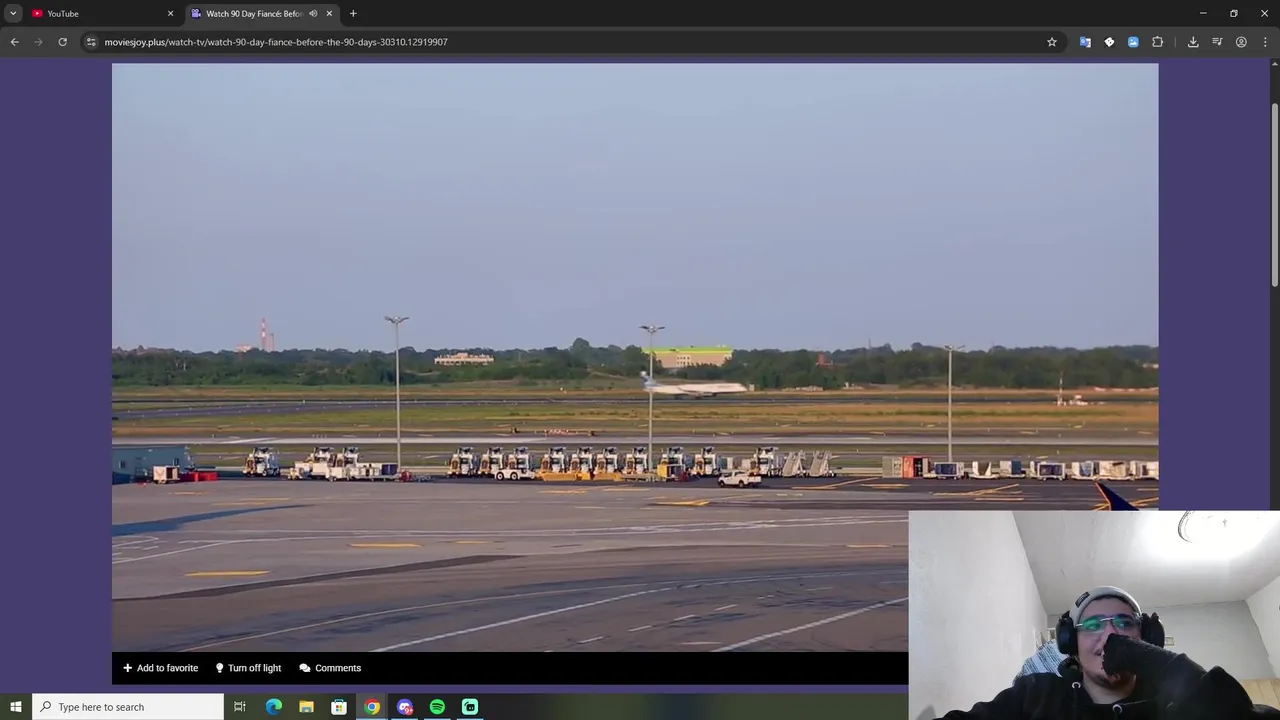Open the Discord taskbar icon
This screenshot has height=720, width=1280.
404,707
